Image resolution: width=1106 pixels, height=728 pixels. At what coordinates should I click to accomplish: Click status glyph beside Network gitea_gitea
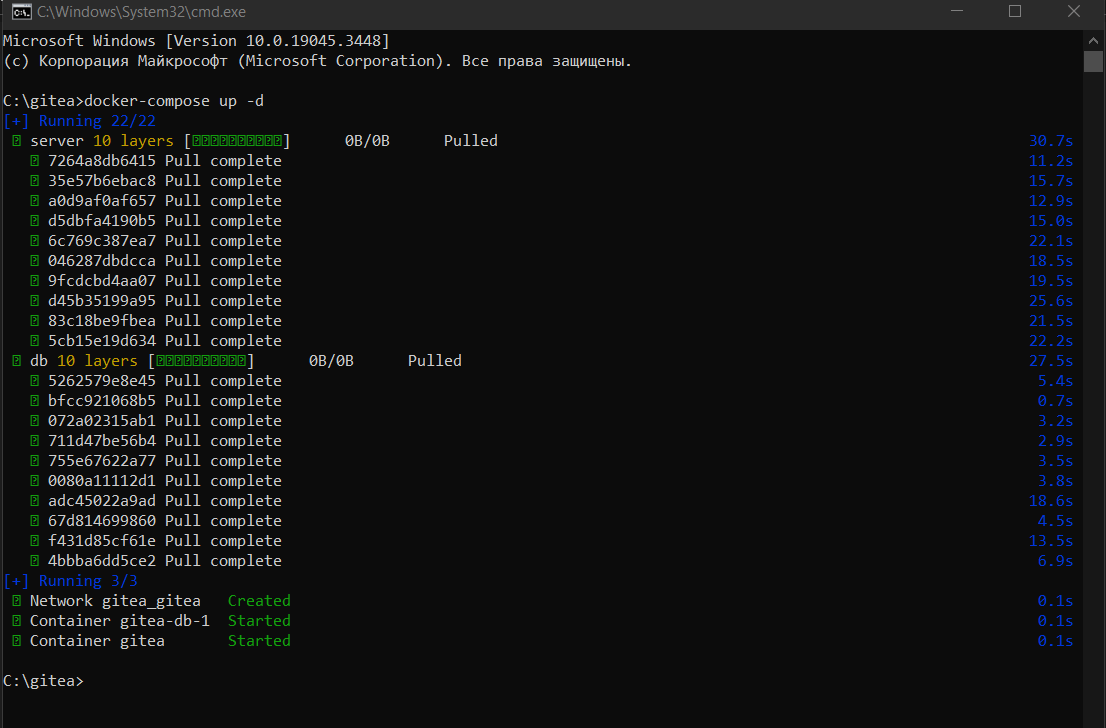click(17, 601)
